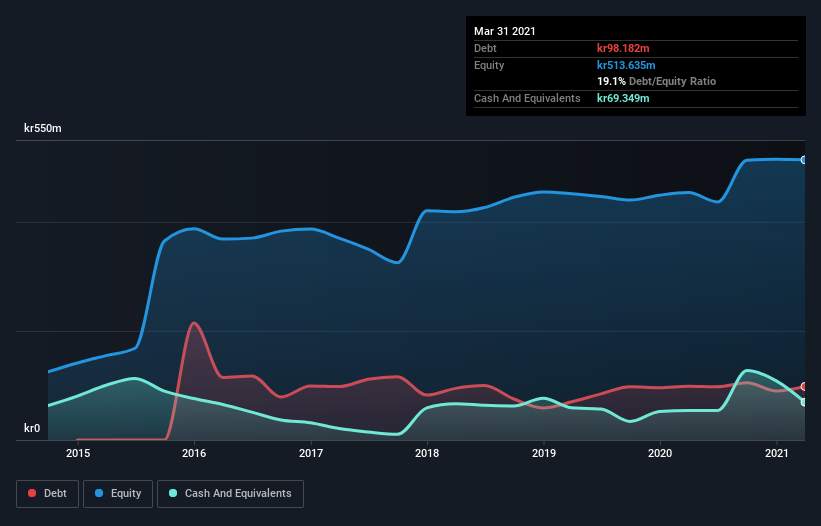Click the 2021 x-axis label

coord(776,453)
